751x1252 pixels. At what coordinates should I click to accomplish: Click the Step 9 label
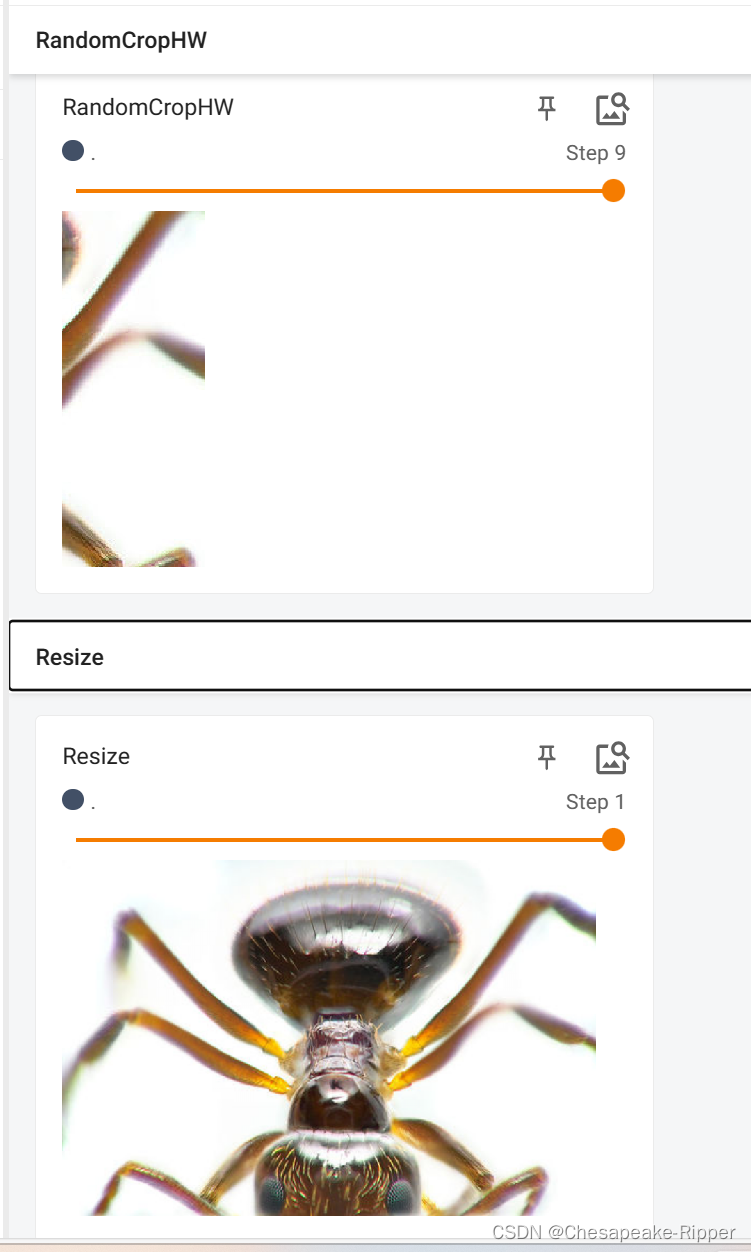click(596, 153)
